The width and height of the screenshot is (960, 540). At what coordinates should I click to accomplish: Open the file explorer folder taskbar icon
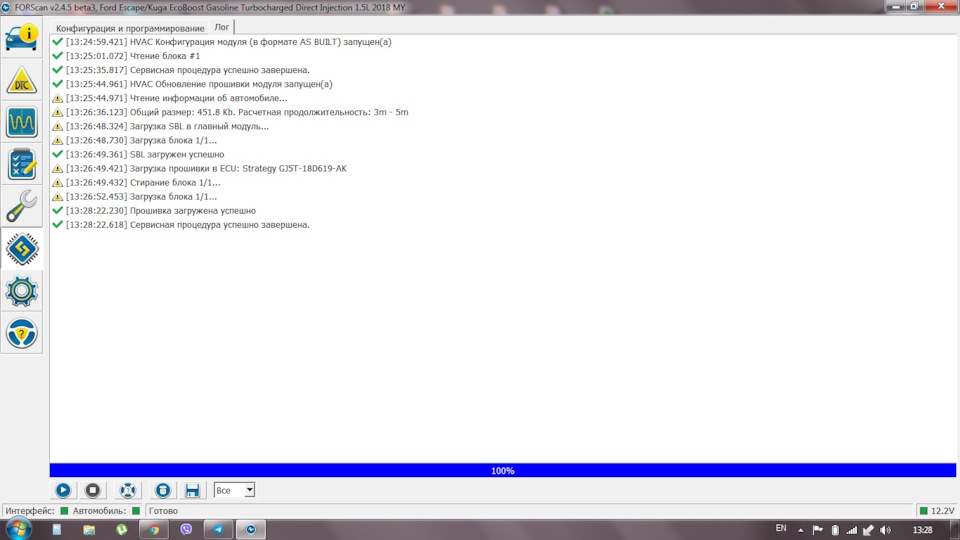click(x=89, y=530)
